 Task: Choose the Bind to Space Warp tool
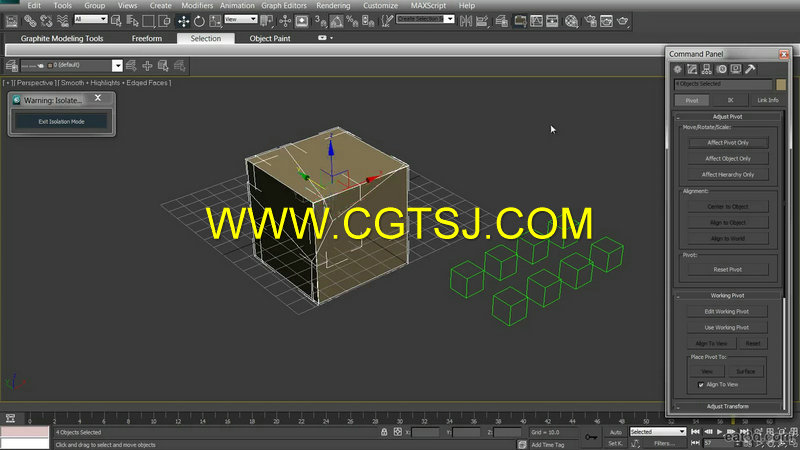click(63, 21)
